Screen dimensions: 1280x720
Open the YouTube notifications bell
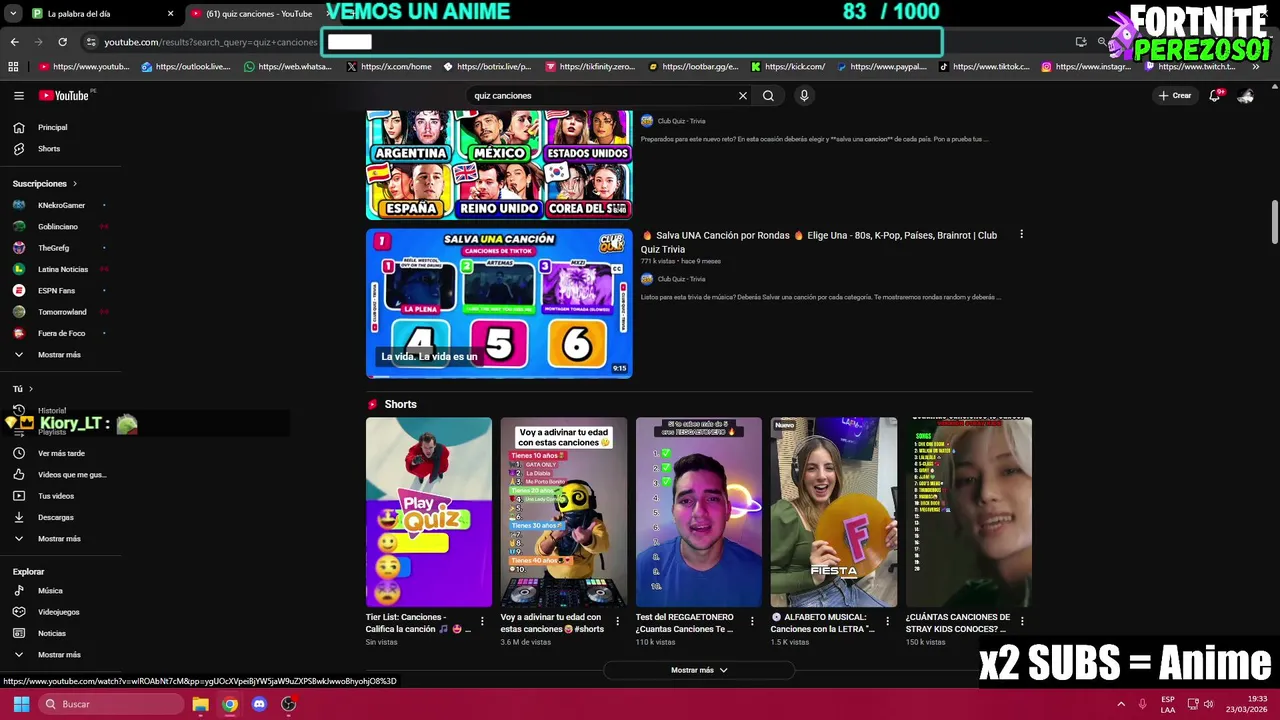(x=1214, y=96)
